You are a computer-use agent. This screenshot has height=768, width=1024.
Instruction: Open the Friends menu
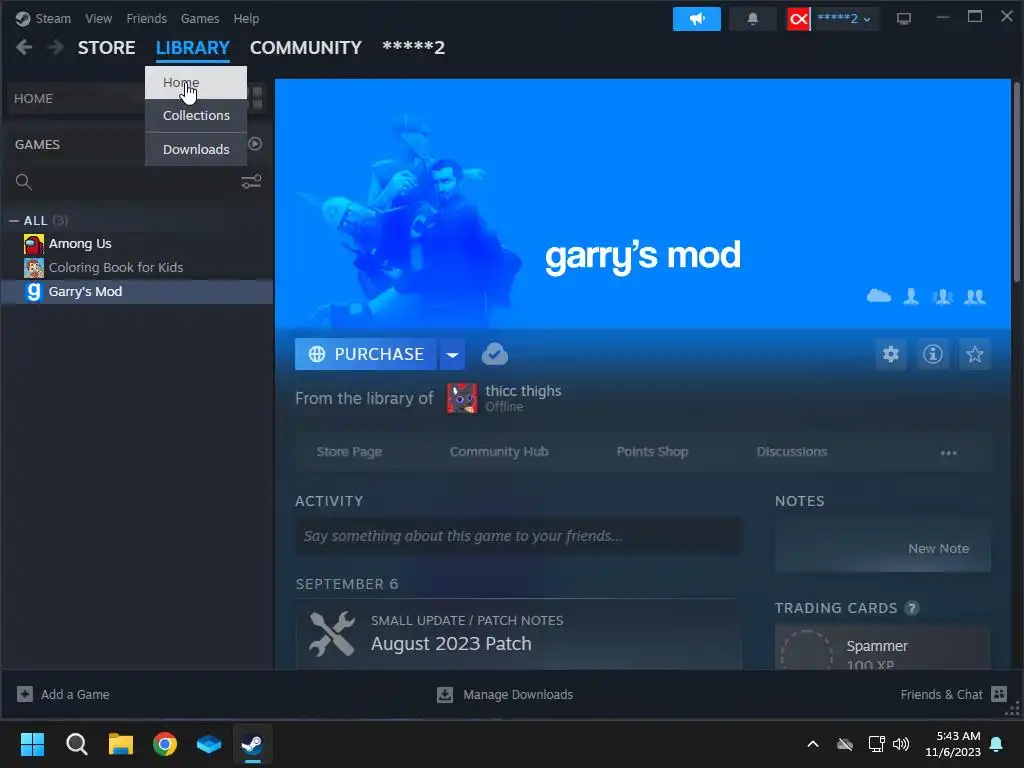point(146,18)
